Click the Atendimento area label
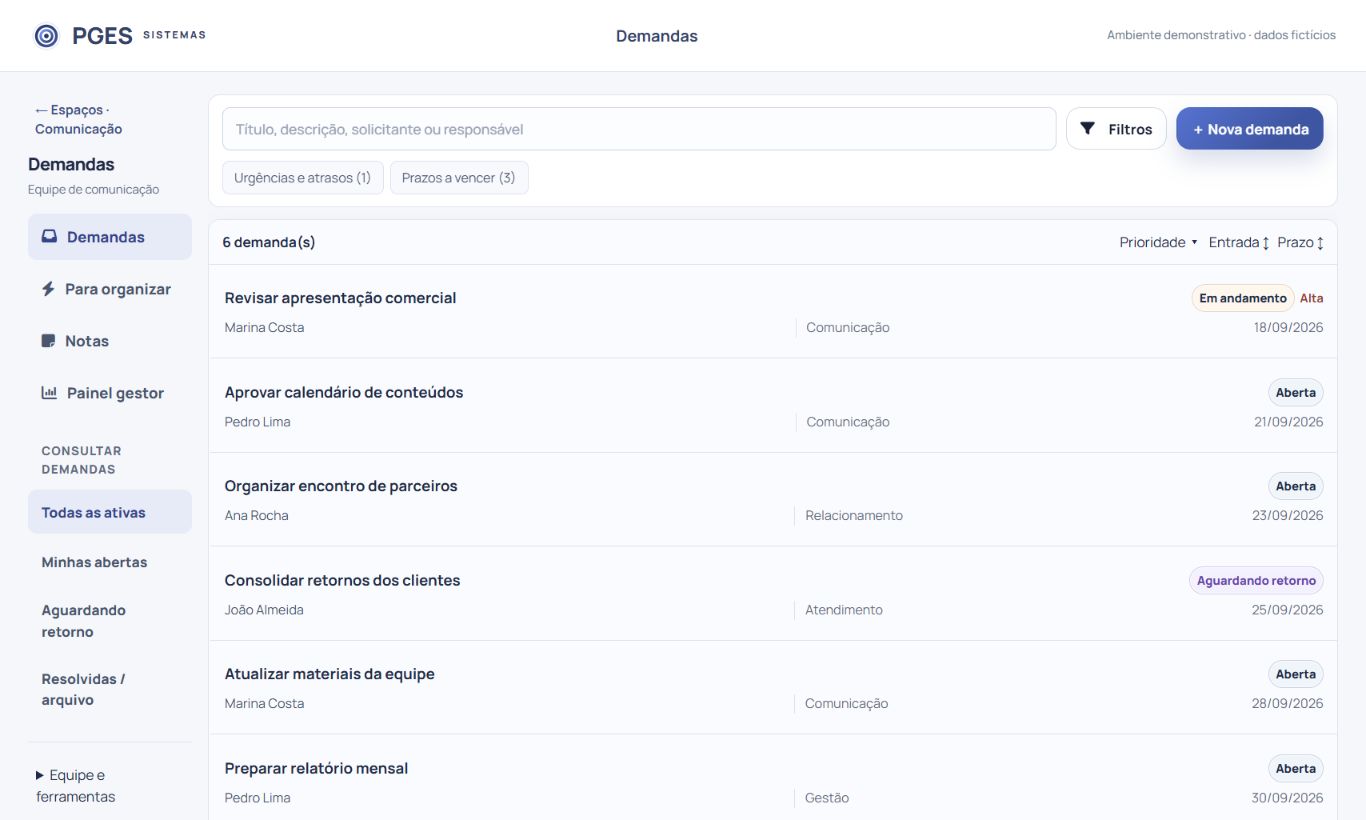This screenshot has width=1366, height=820. [844, 610]
